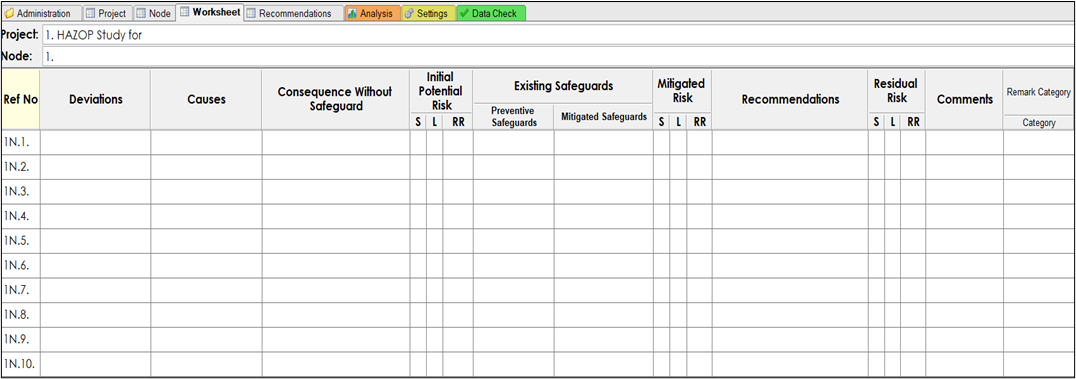The image size is (1076, 379).
Task: Select row 1N.9. reference cell
Action: pyautogui.click(x=21, y=340)
